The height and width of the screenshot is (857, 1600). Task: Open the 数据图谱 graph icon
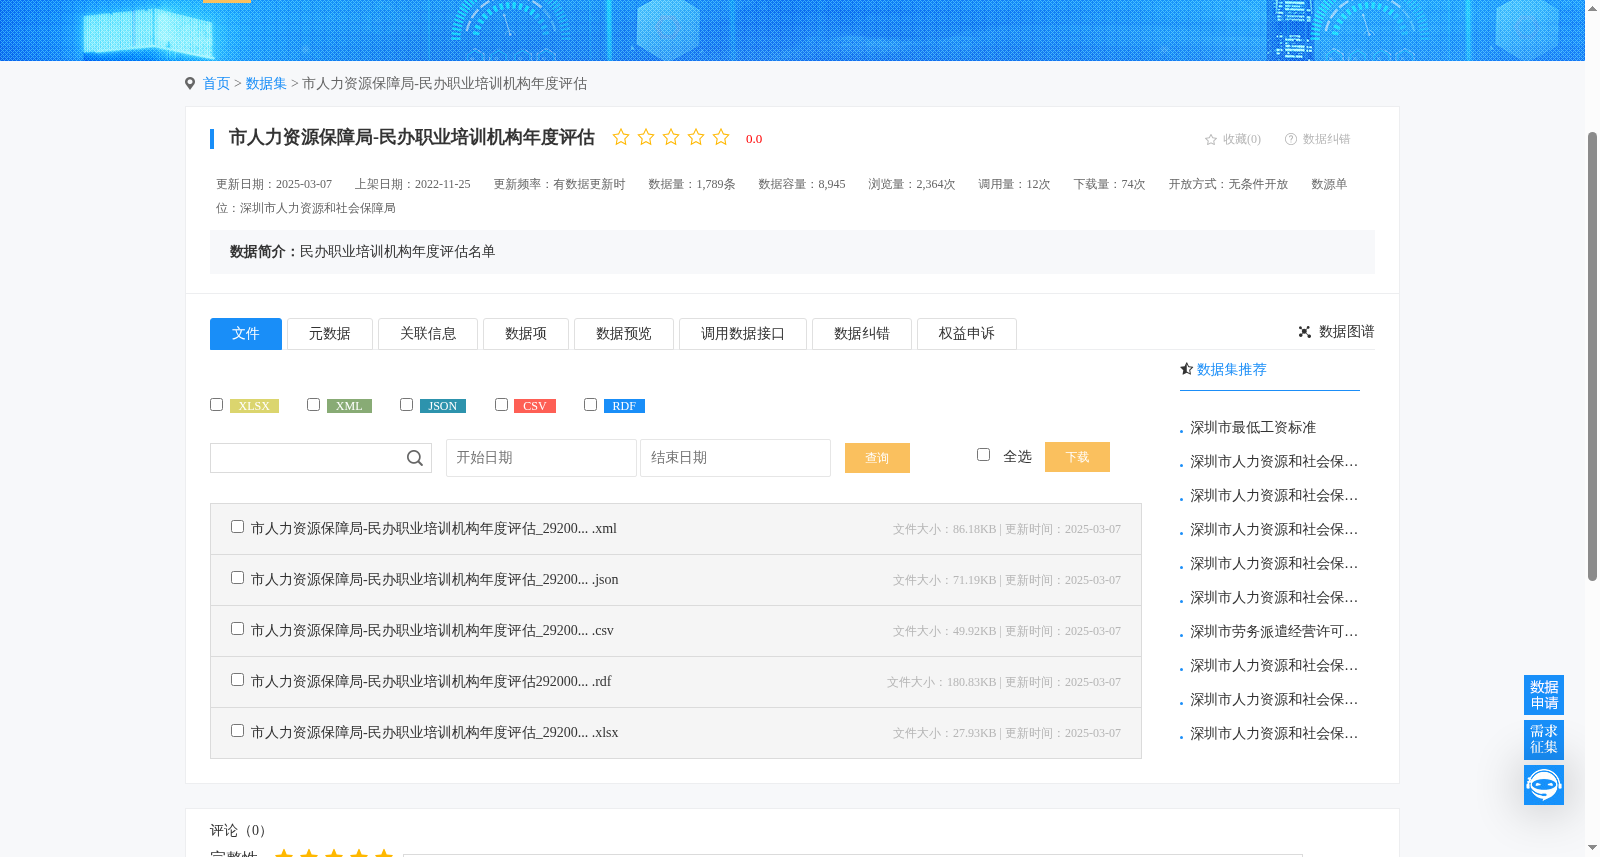1305,332
